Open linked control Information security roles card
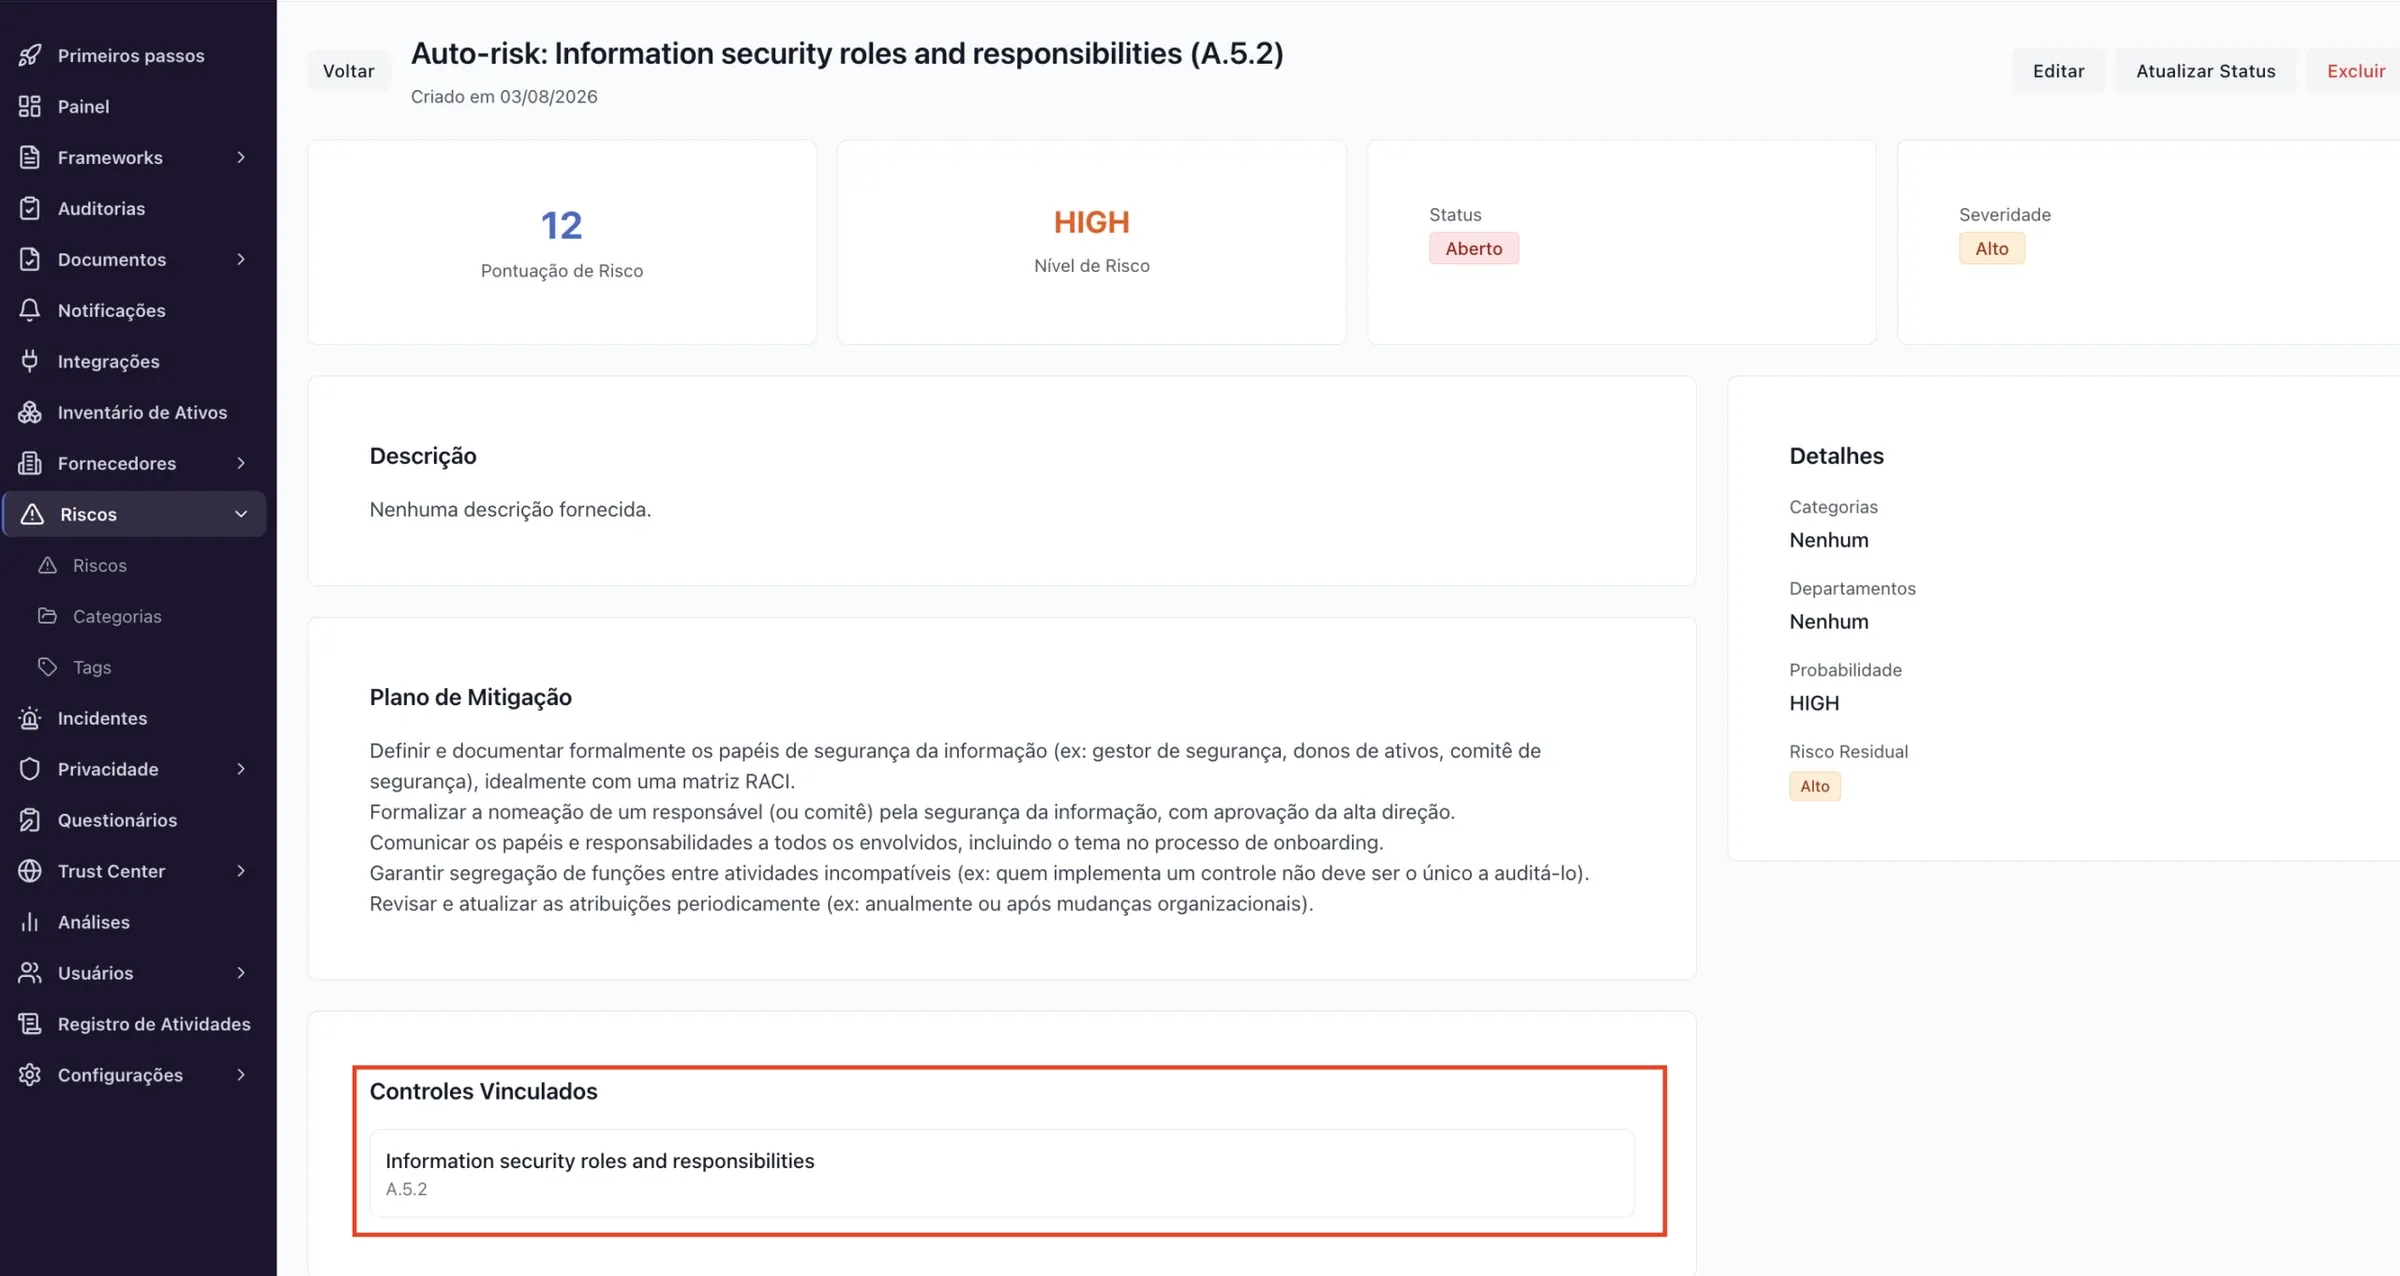The height and width of the screenshot is (1276, 2400). click(x=1002, y=1173)
